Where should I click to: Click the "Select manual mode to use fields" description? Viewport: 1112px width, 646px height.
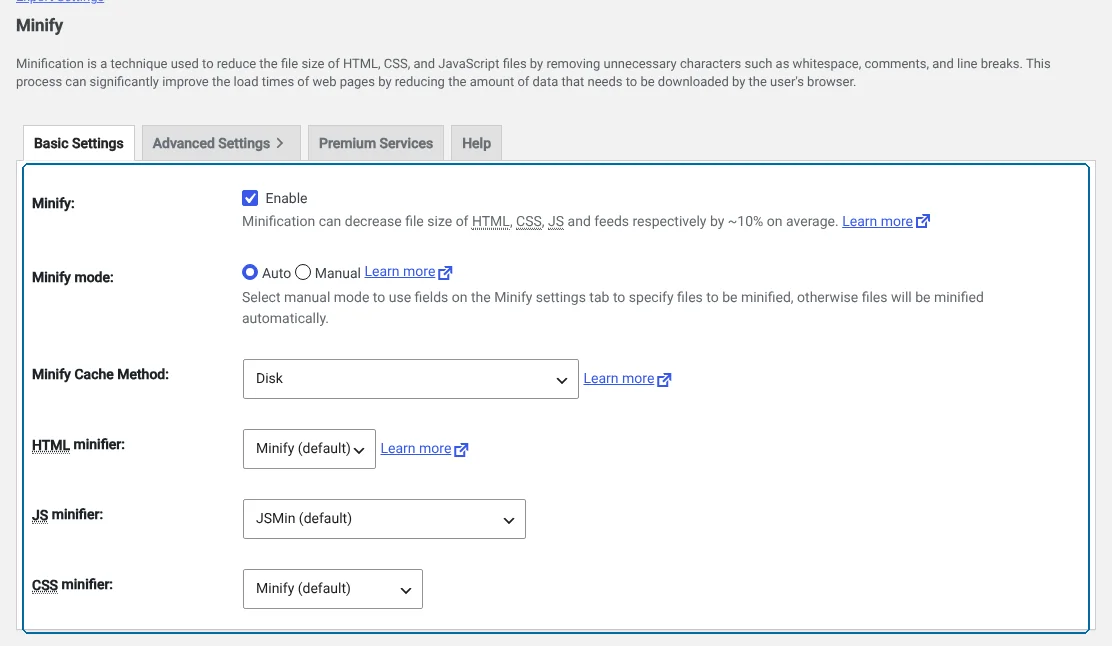tap(613, 308)
